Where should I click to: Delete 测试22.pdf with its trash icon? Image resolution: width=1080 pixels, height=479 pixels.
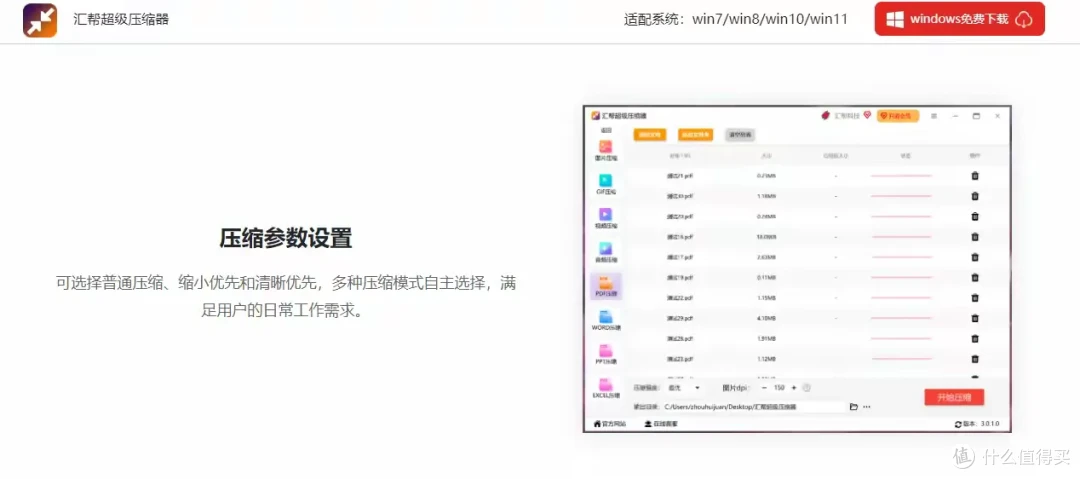pos(975,298)
